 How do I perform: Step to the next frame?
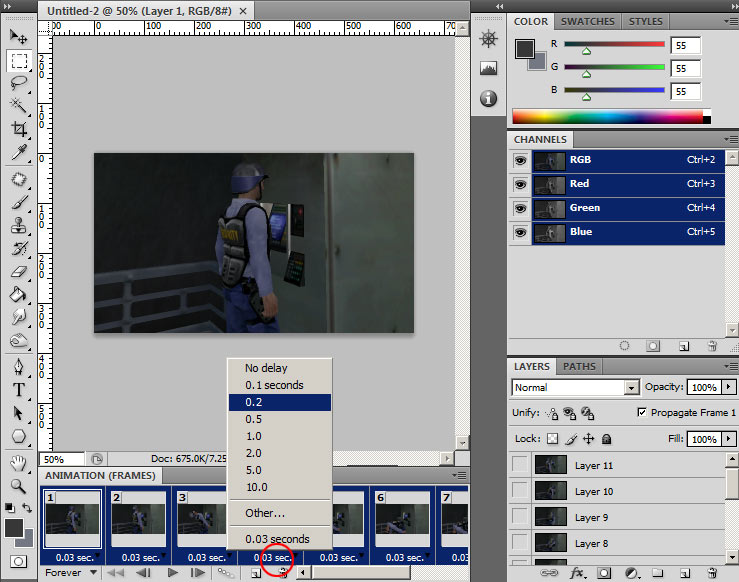click(197, 573)
